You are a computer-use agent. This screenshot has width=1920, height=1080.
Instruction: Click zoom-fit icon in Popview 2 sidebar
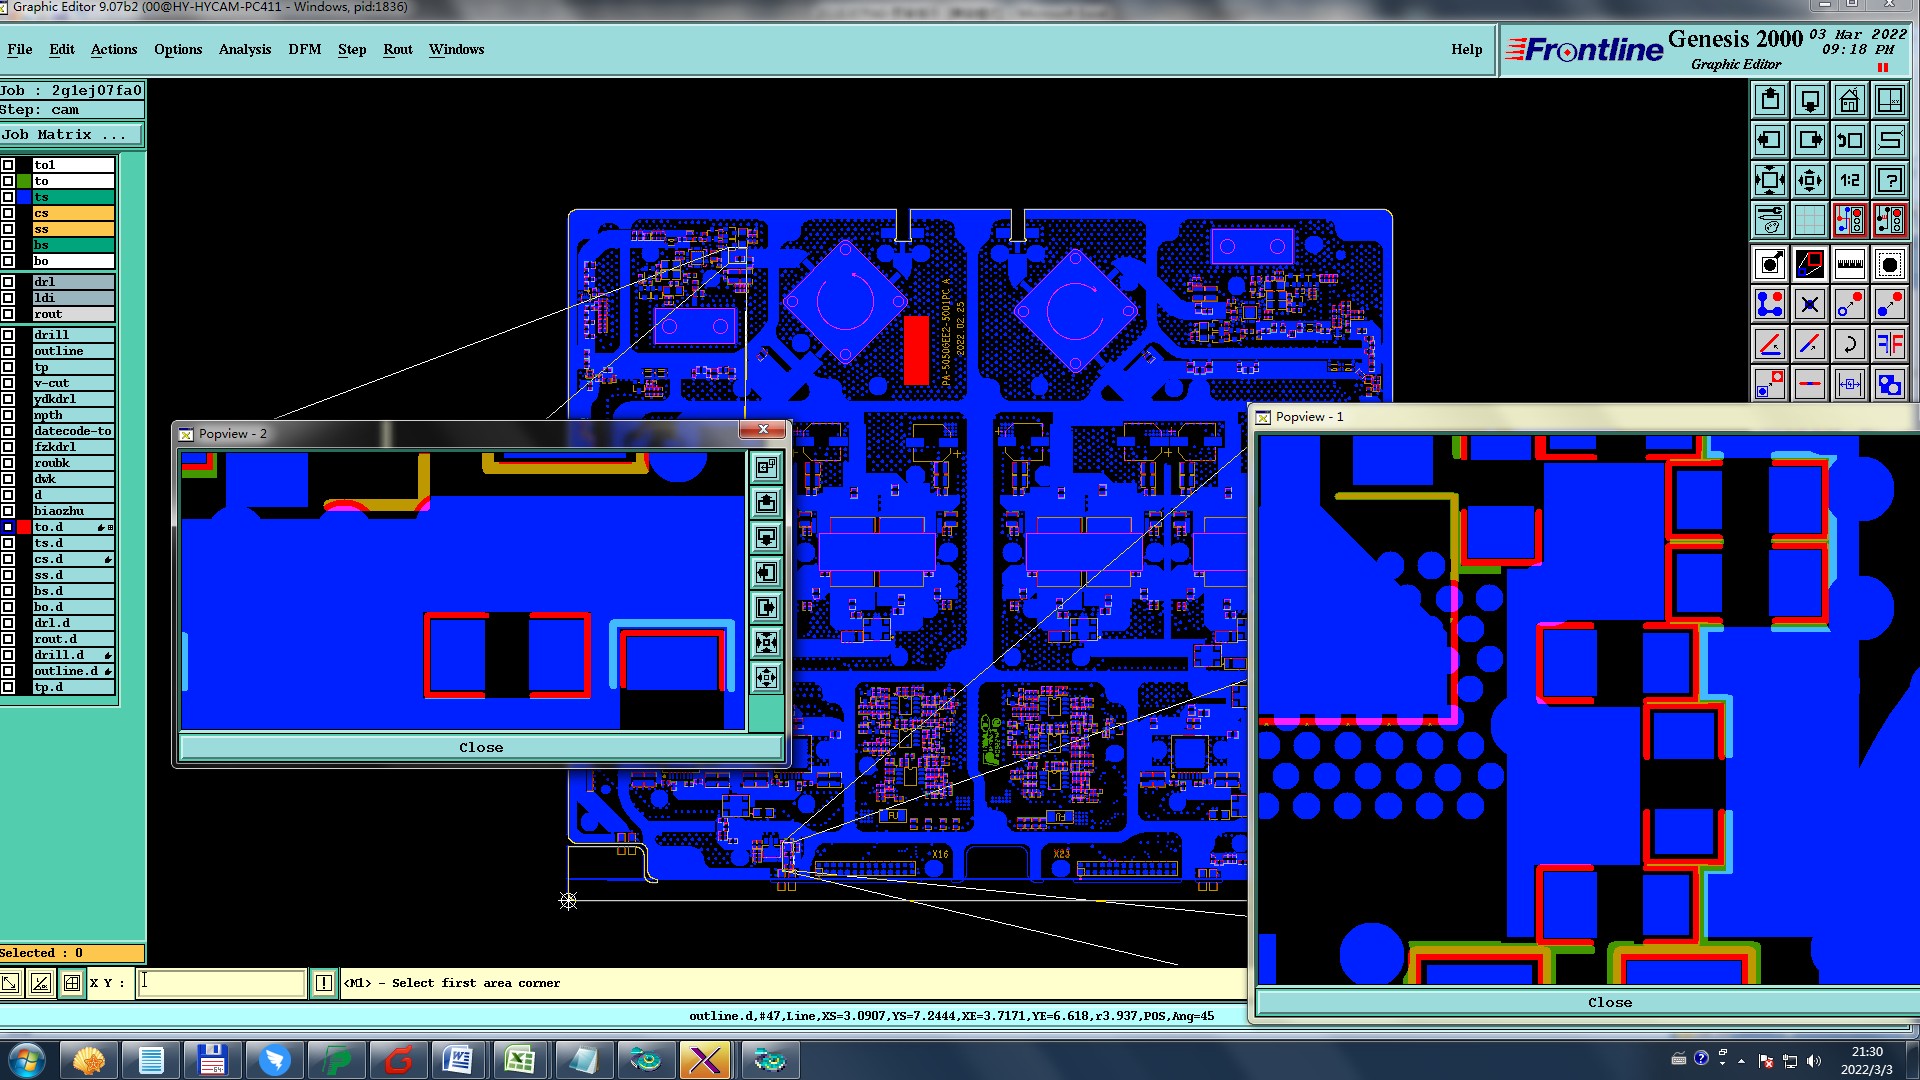point(766,643)
